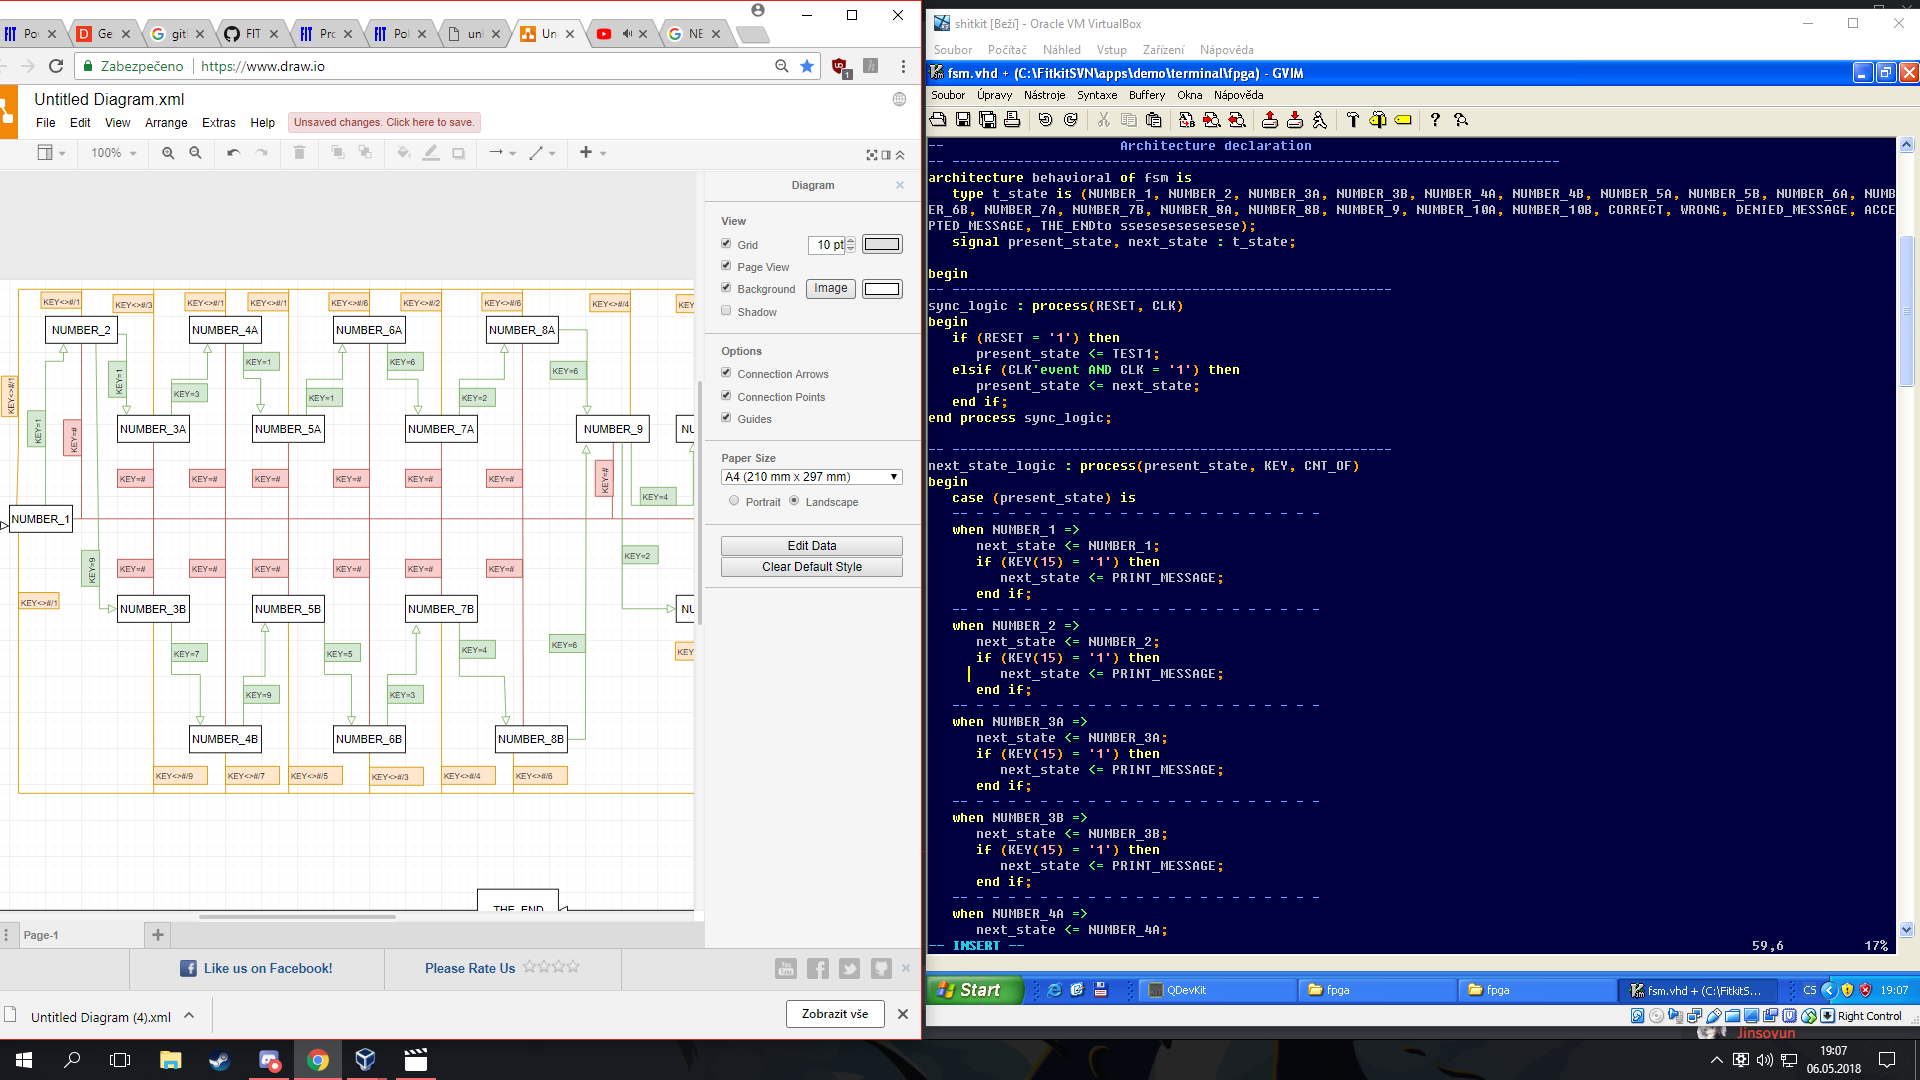Paste clipboard in GVIM toolbar
This screenshot has height=1080, width=1920.
[x=1154, y=120]
